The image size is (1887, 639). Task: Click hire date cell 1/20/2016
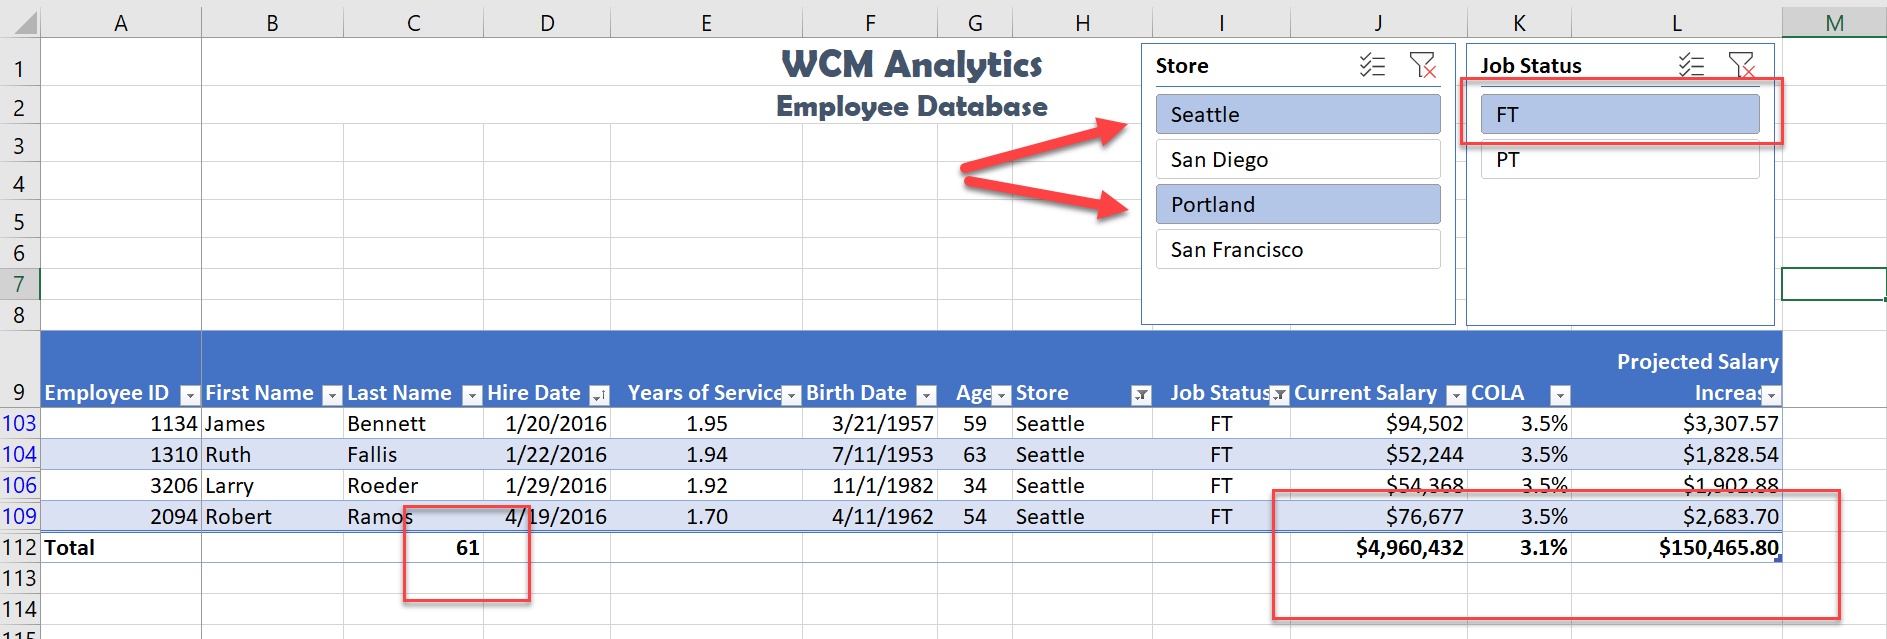pyautogui.click(x=547, y=423)
